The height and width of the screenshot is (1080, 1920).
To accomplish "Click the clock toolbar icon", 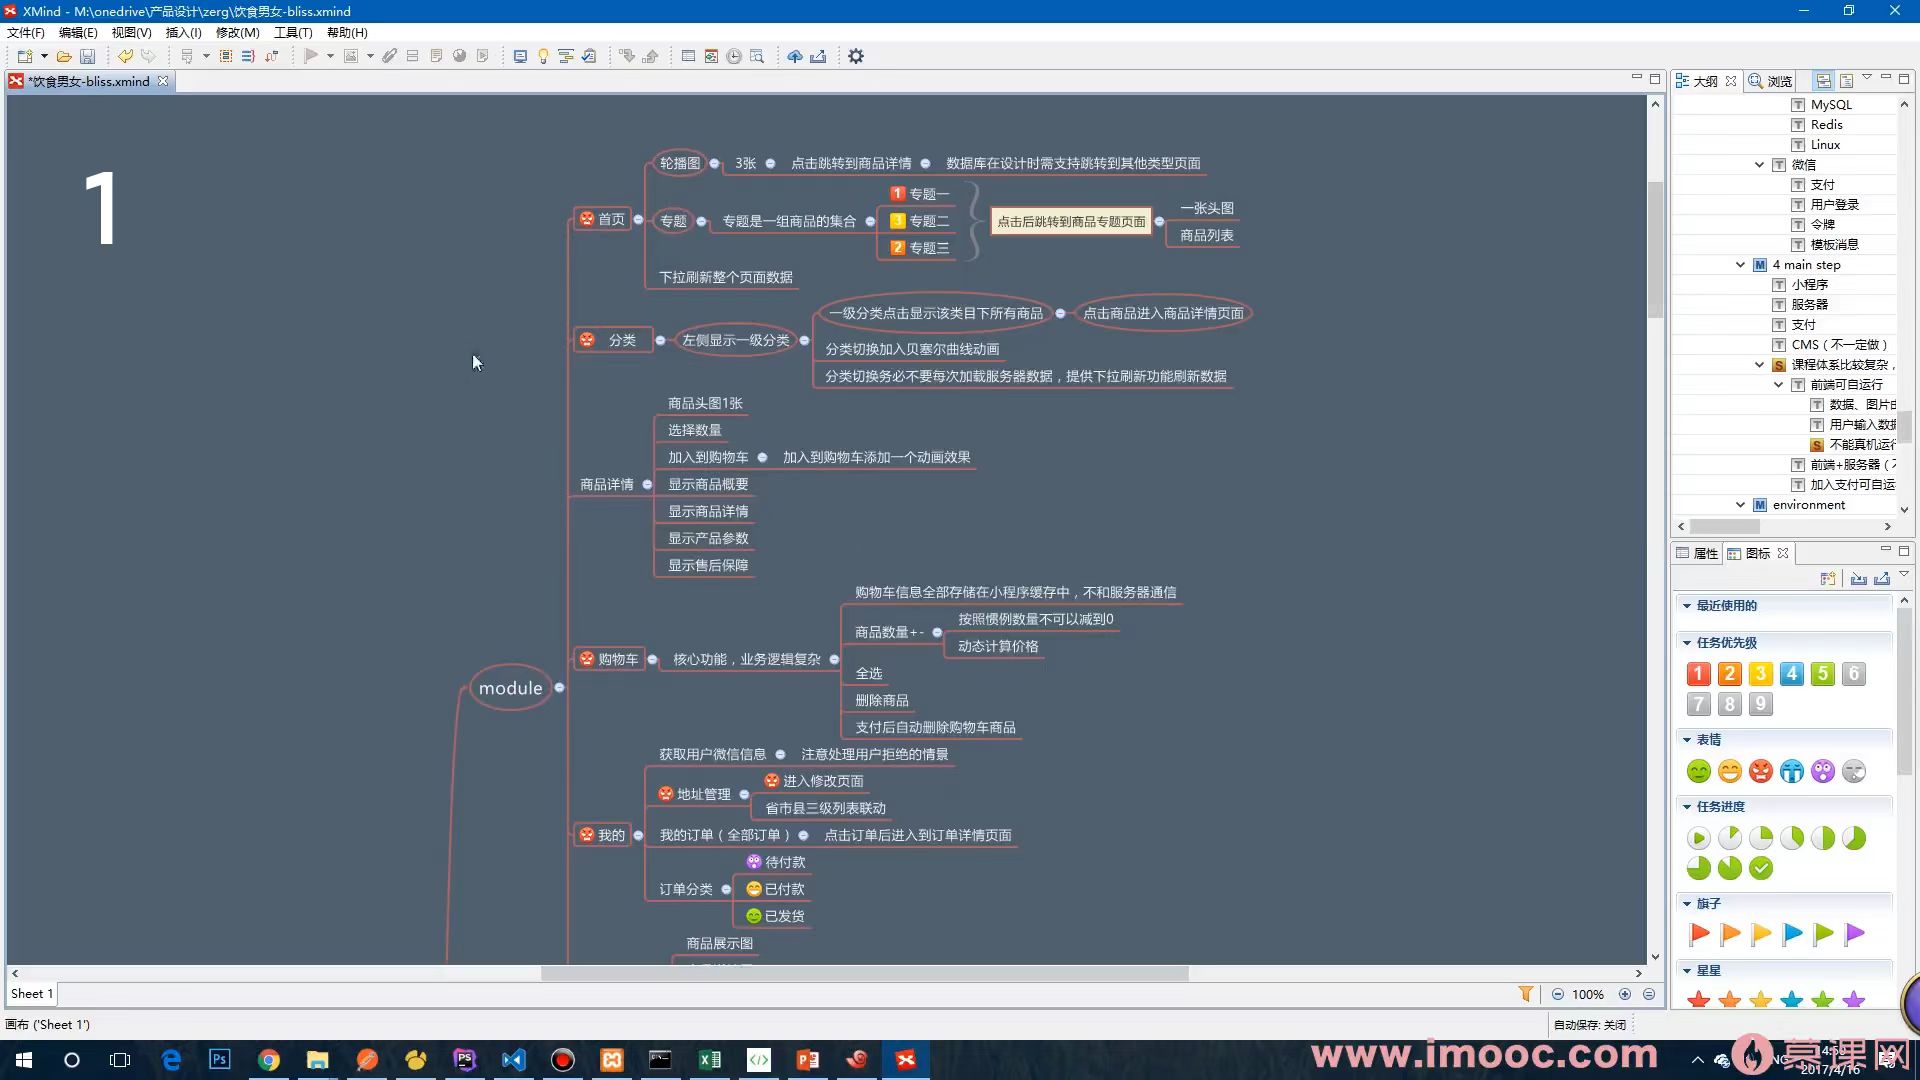I will point(734,56).
